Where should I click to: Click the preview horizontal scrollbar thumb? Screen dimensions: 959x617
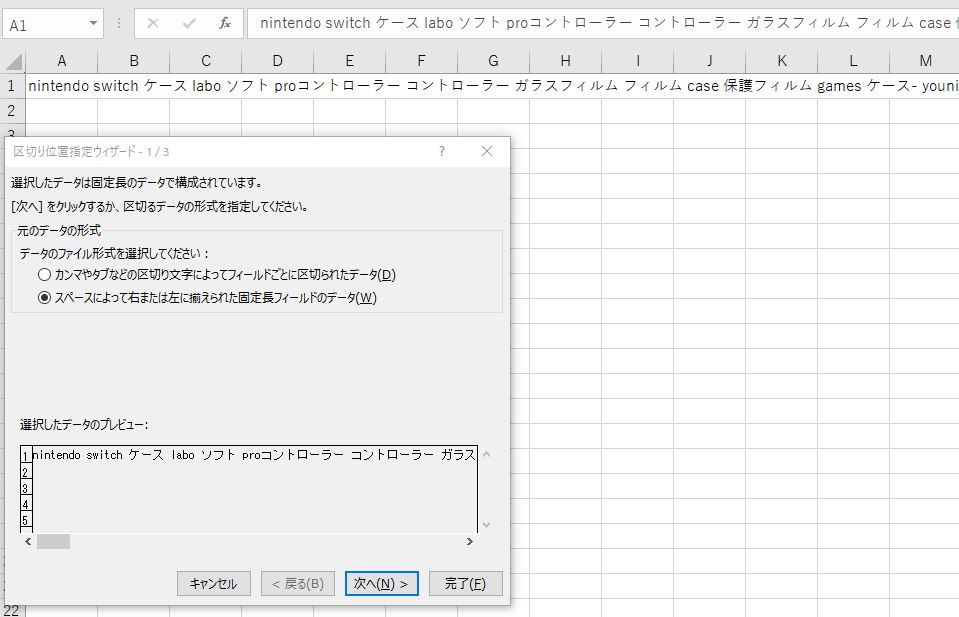53,542
